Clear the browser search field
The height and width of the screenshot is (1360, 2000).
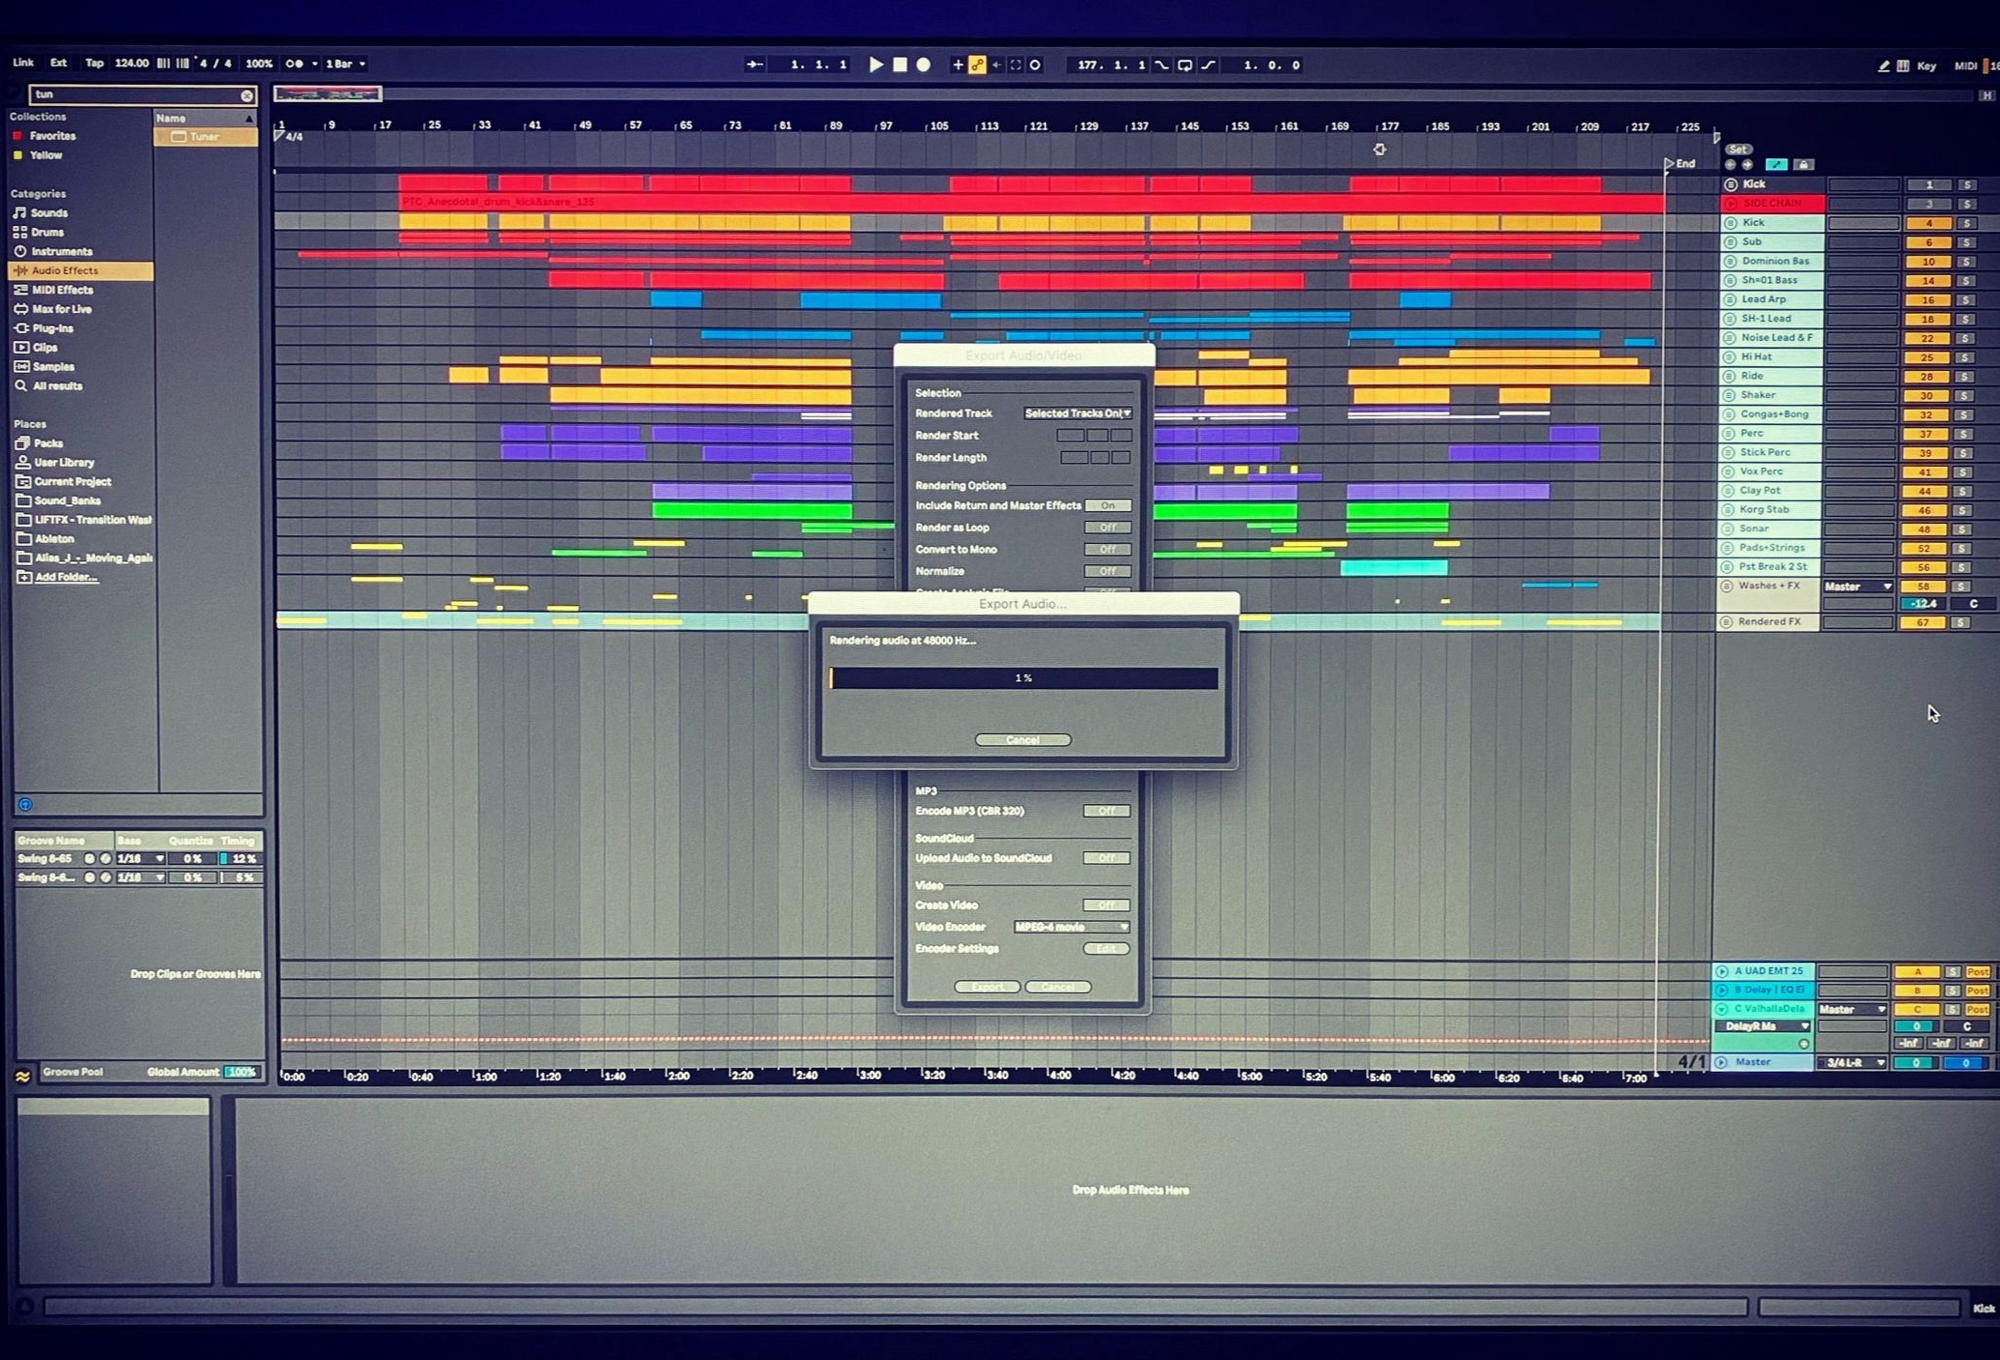(247, 96)
